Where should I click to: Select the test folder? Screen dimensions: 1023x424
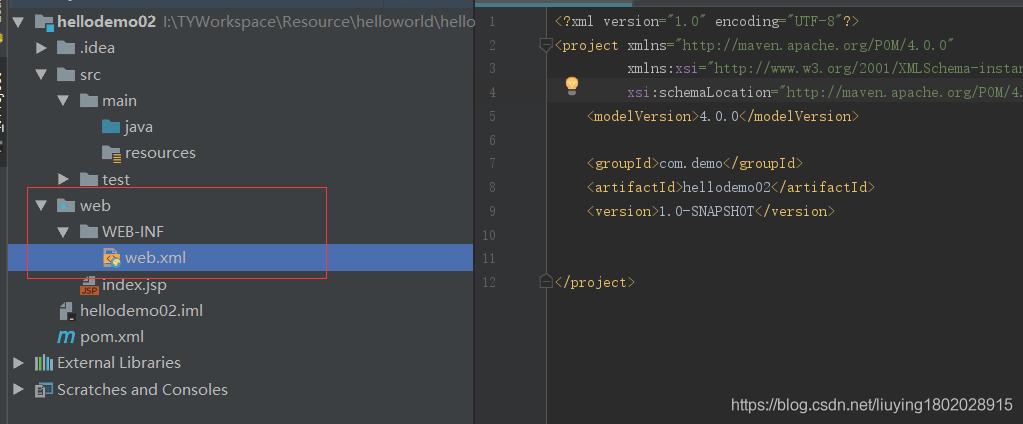pos(115,179)
